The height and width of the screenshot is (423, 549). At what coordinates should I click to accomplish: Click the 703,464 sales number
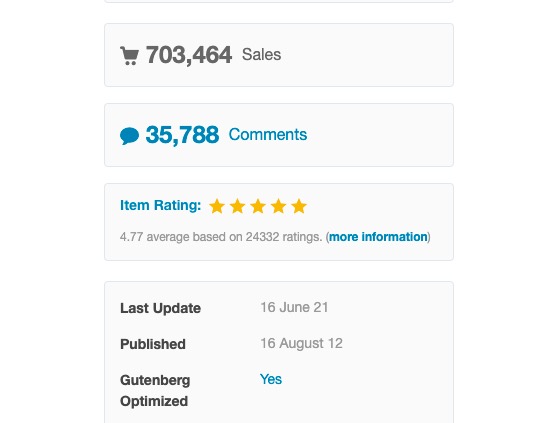point(189,55)
